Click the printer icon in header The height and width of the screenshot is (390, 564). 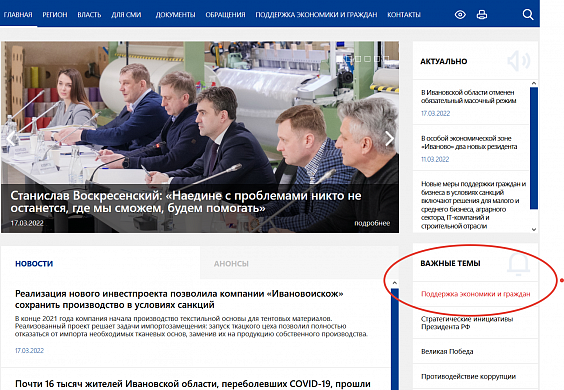(x=482, y=15)
